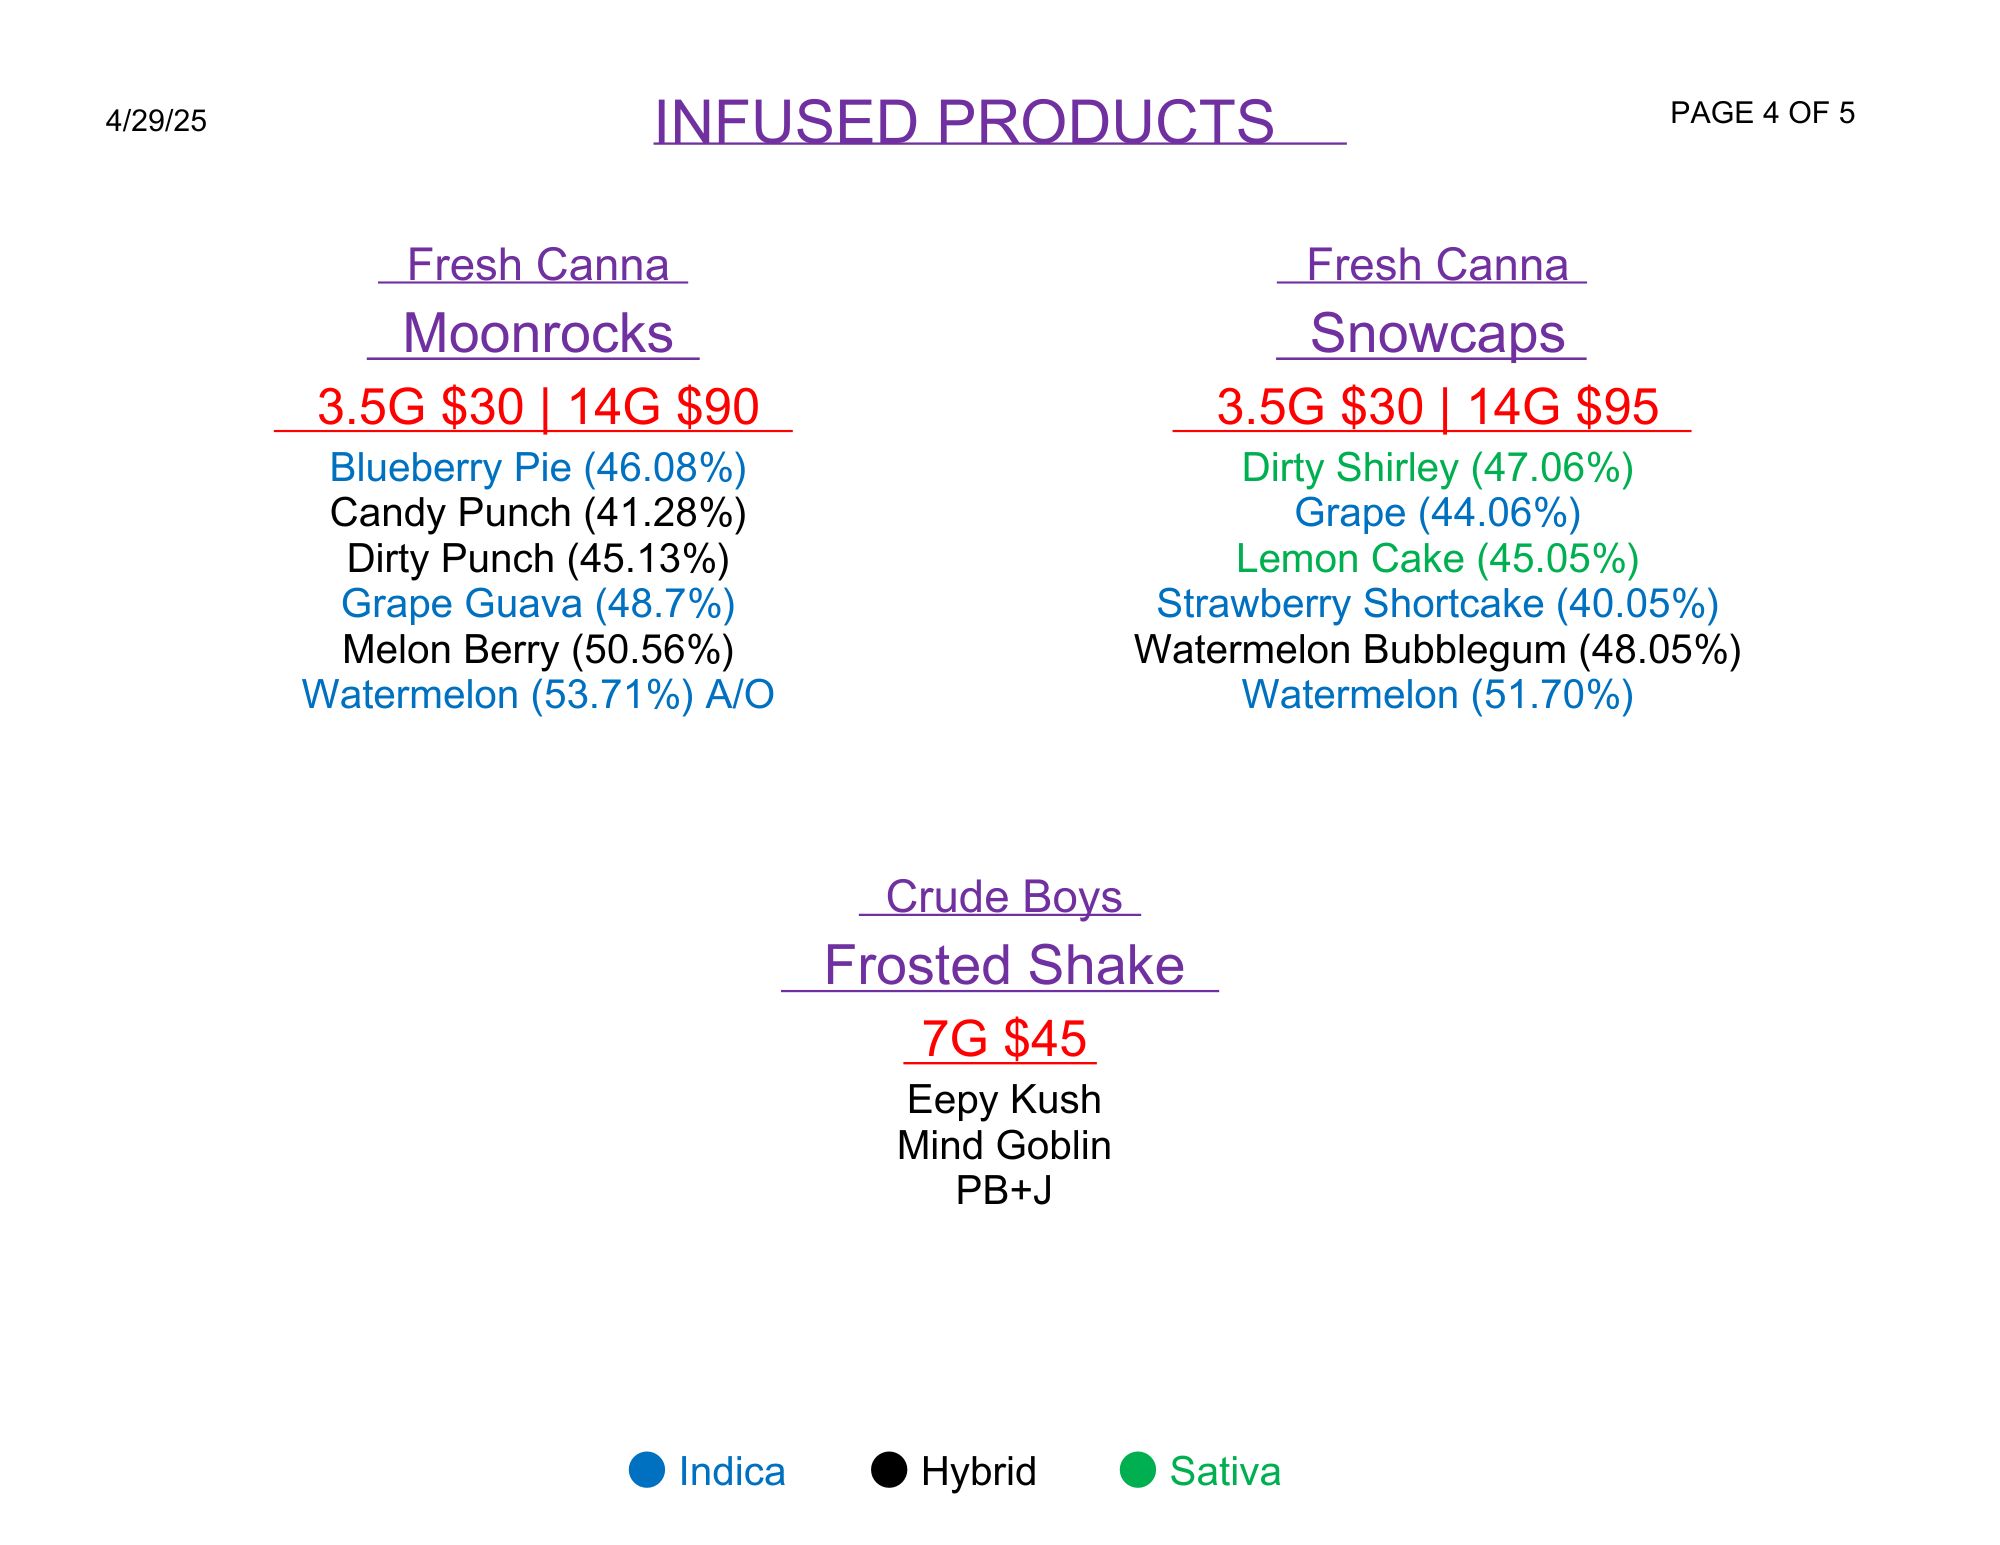Click the Crude Boys brand label
2000x1545 pixels.
1004,897
